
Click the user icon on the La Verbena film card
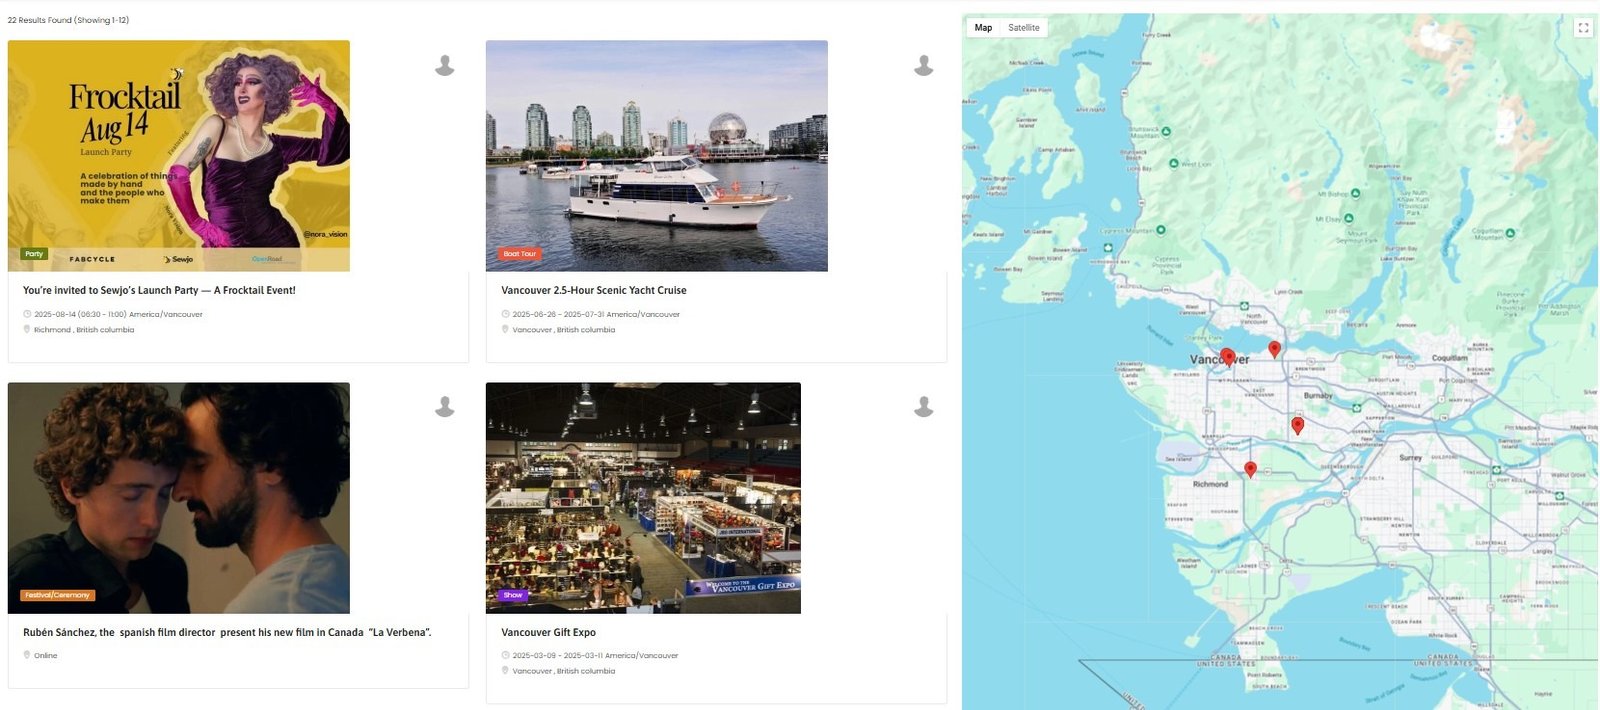pos(443,407)
